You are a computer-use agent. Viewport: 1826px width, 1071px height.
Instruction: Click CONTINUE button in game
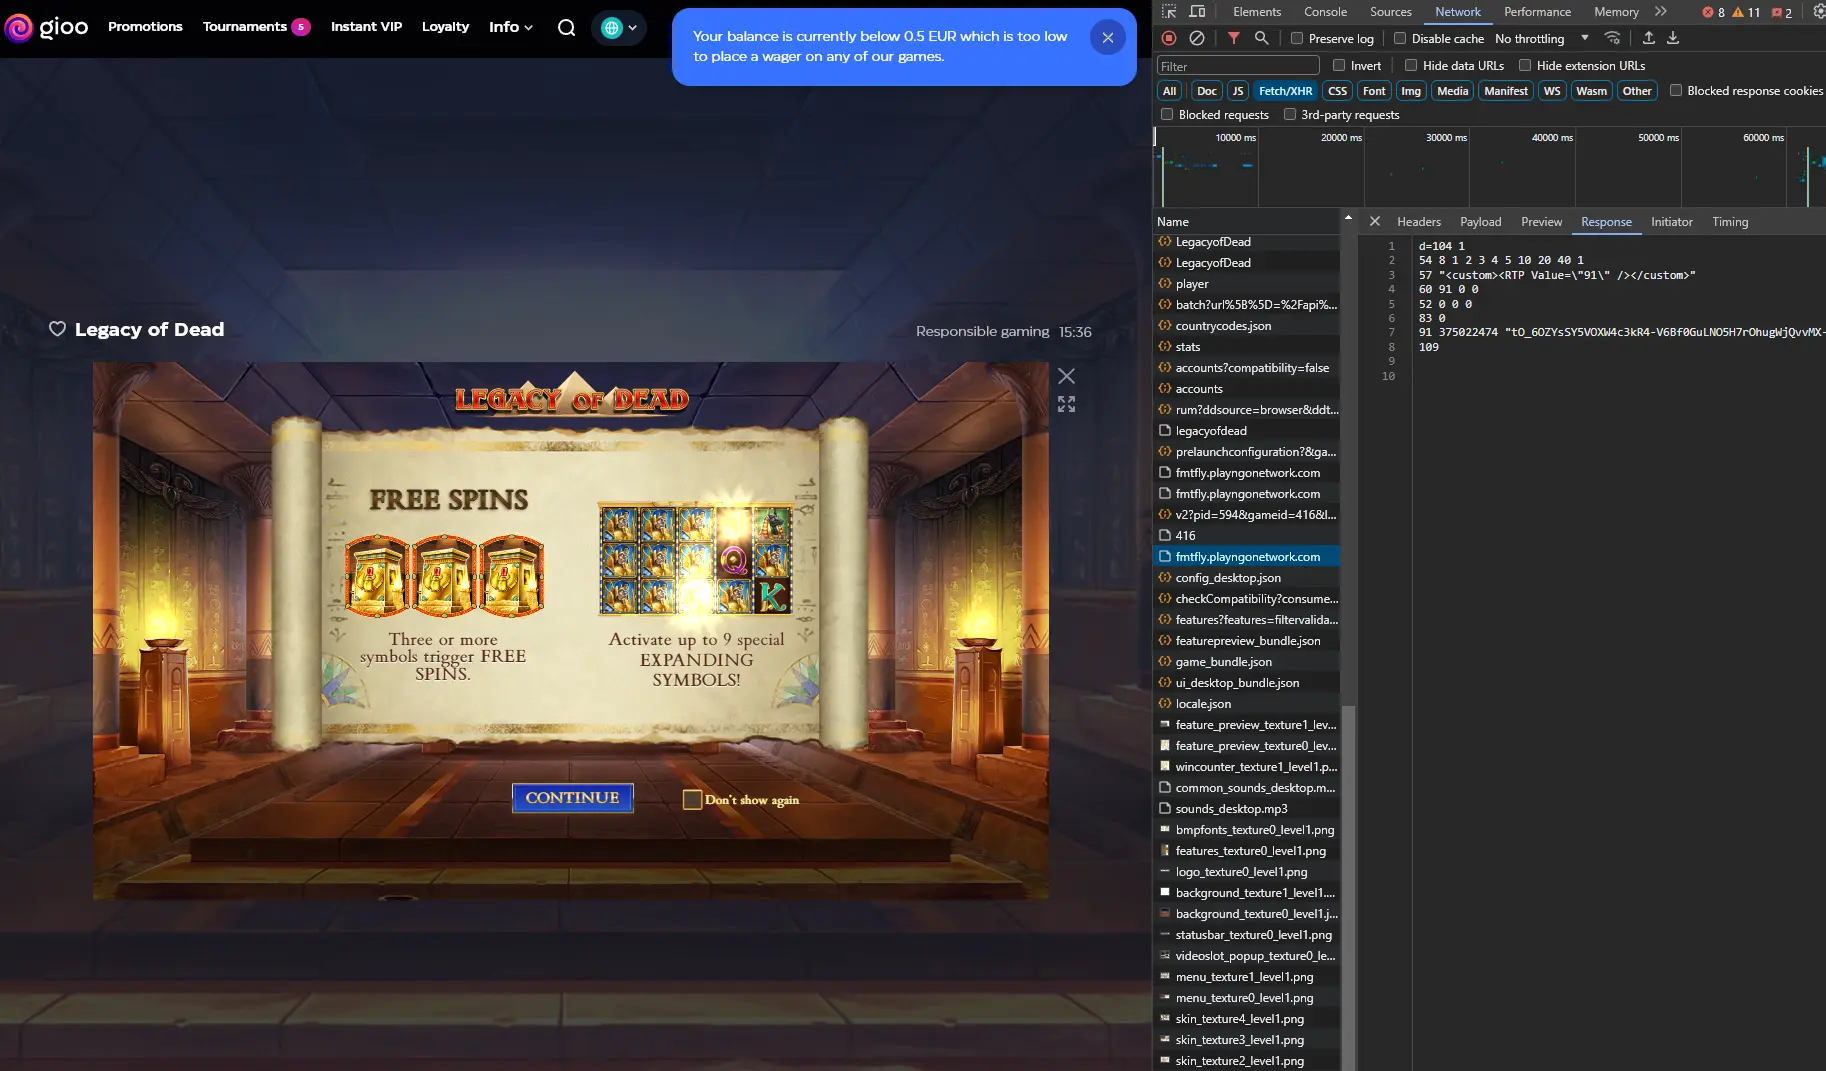point(573,797)
